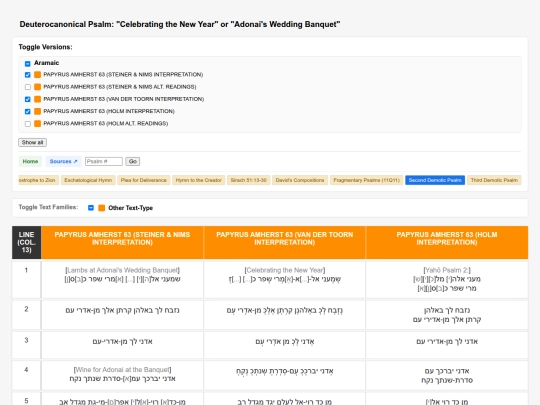Click Steiner & Nims Interpretation column header

[x=122, y=242]
